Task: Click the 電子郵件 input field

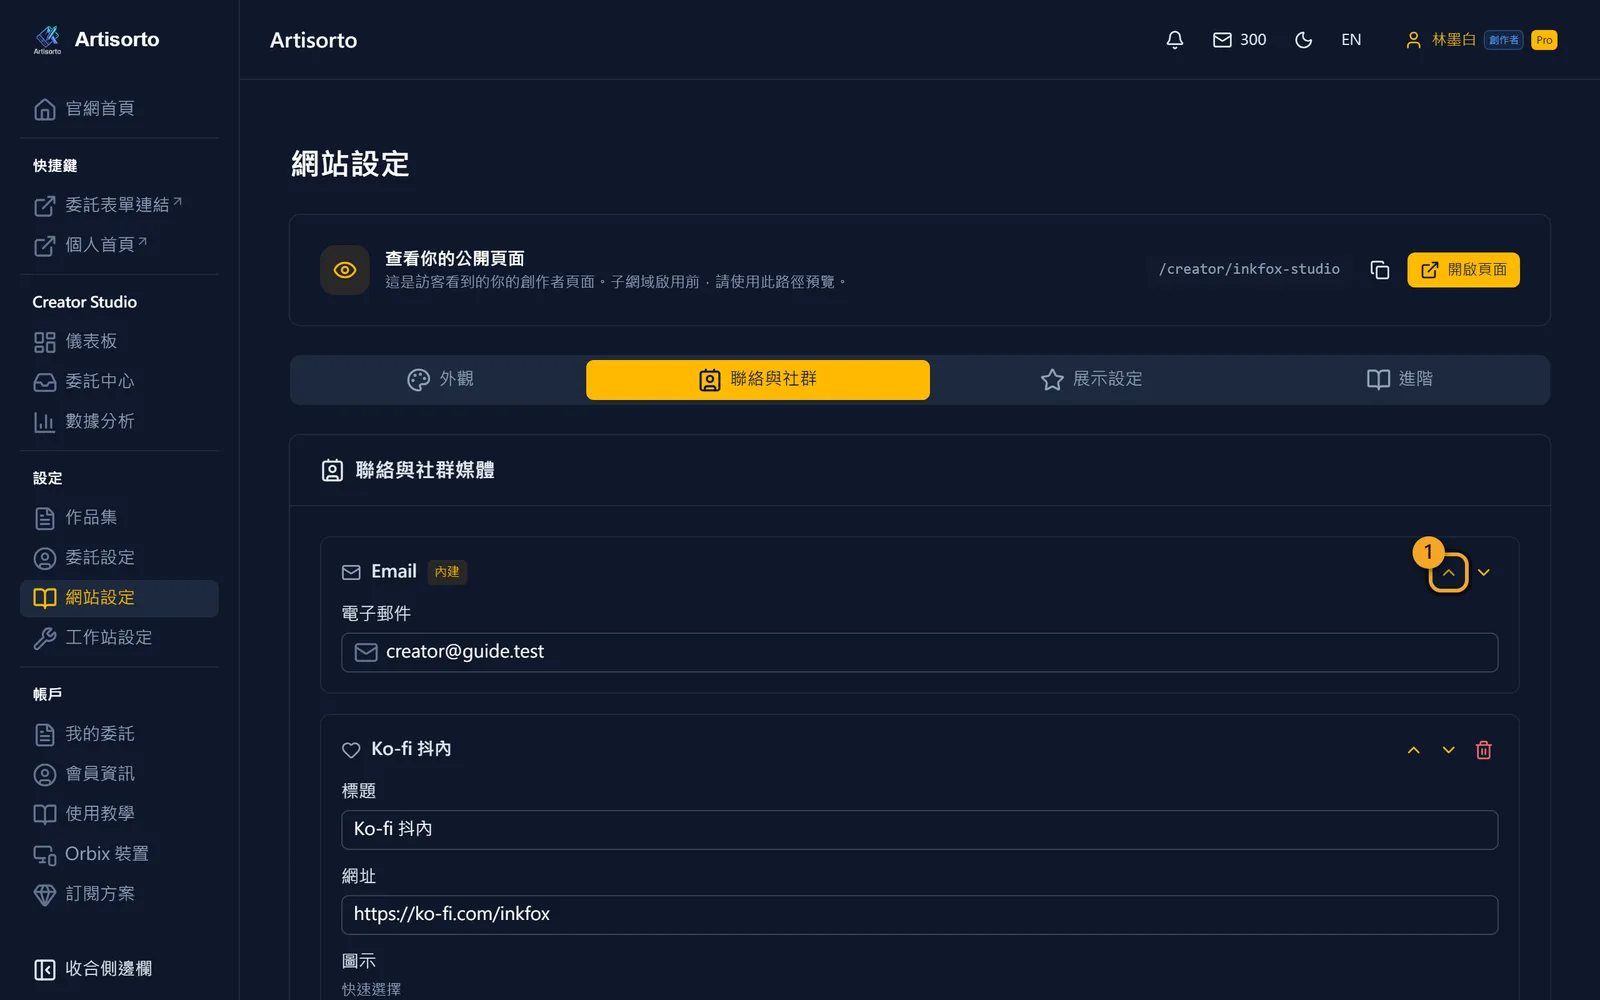Action: click(x=919, y=653)
